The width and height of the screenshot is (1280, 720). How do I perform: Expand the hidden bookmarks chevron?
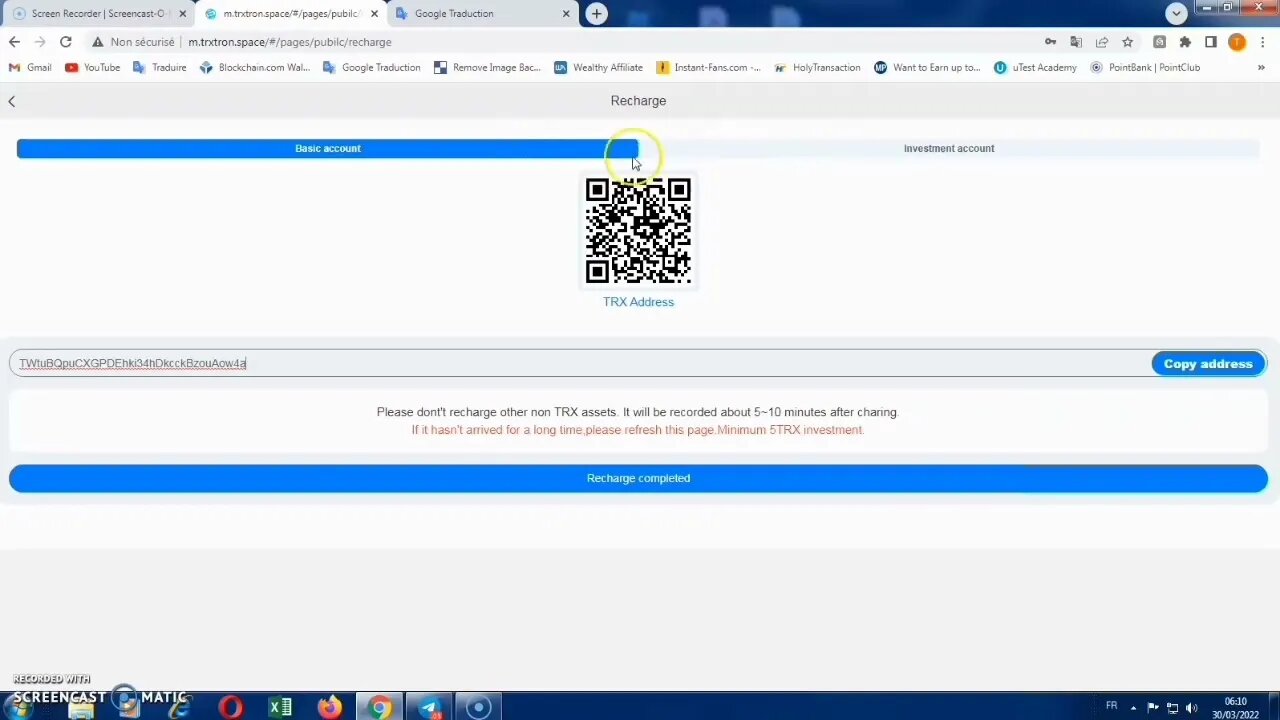coord(1261,68)
